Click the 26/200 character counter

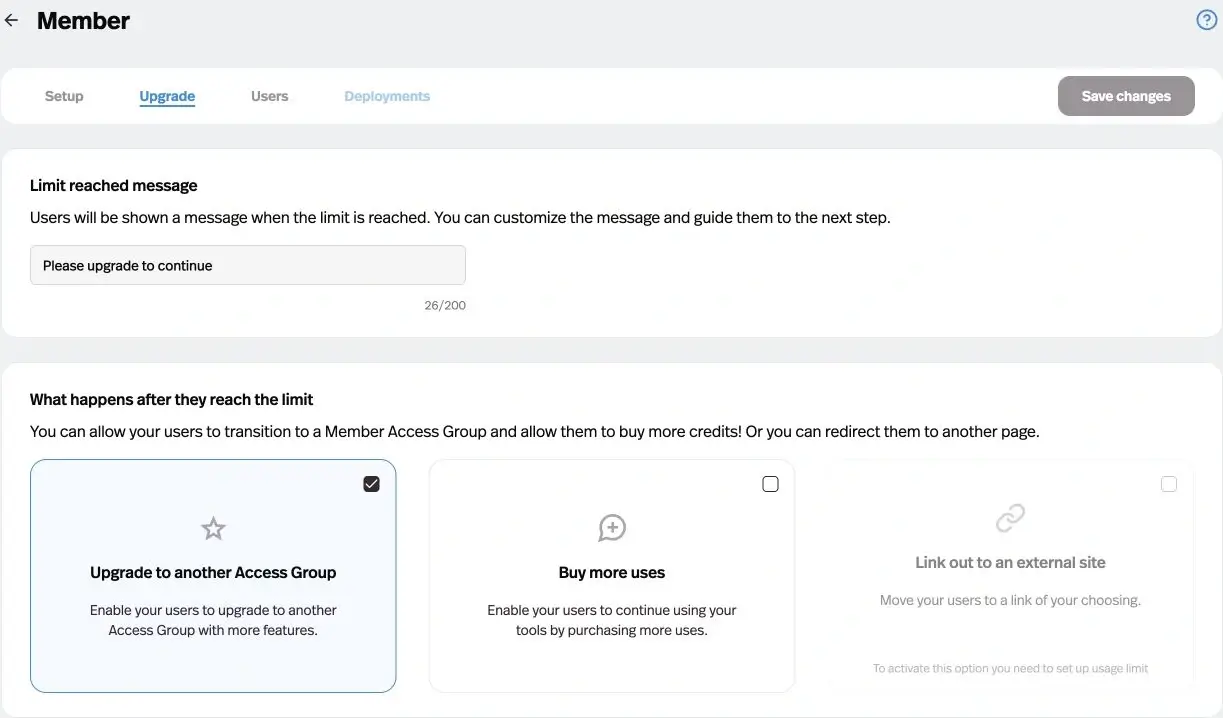click(x=445, y=305)
